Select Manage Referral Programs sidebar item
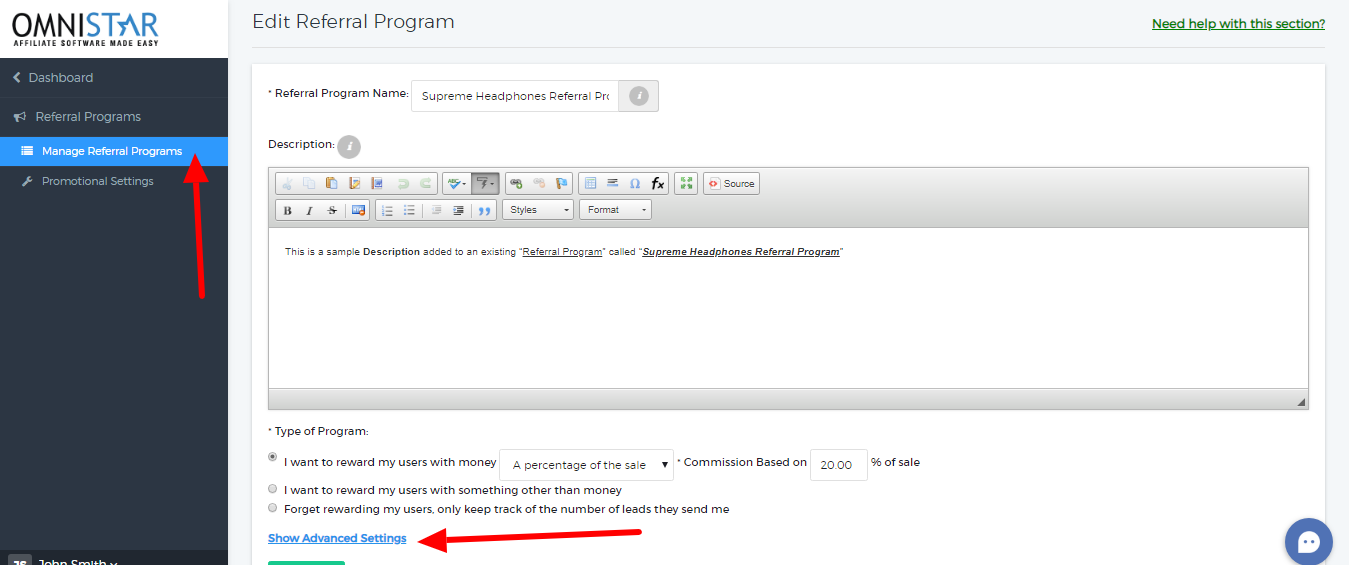The height and width of the screenshot is (565, 1349). (114, 151)
